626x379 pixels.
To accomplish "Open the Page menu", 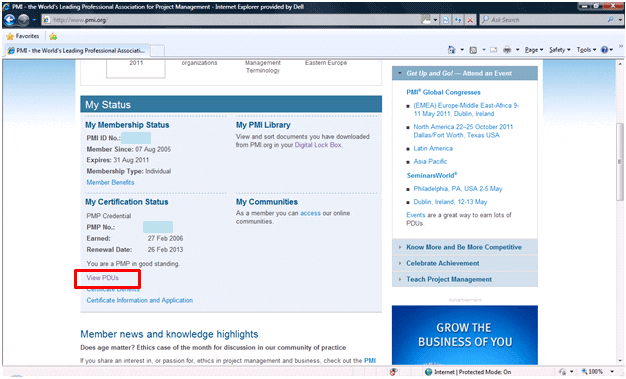I will [534, 50].
